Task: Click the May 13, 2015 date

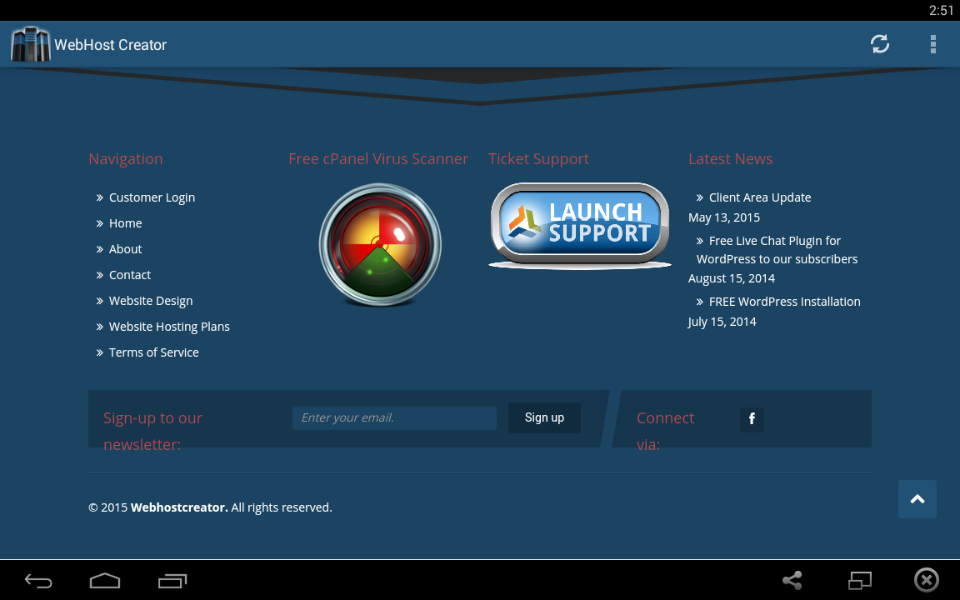Action: point(724,217)
